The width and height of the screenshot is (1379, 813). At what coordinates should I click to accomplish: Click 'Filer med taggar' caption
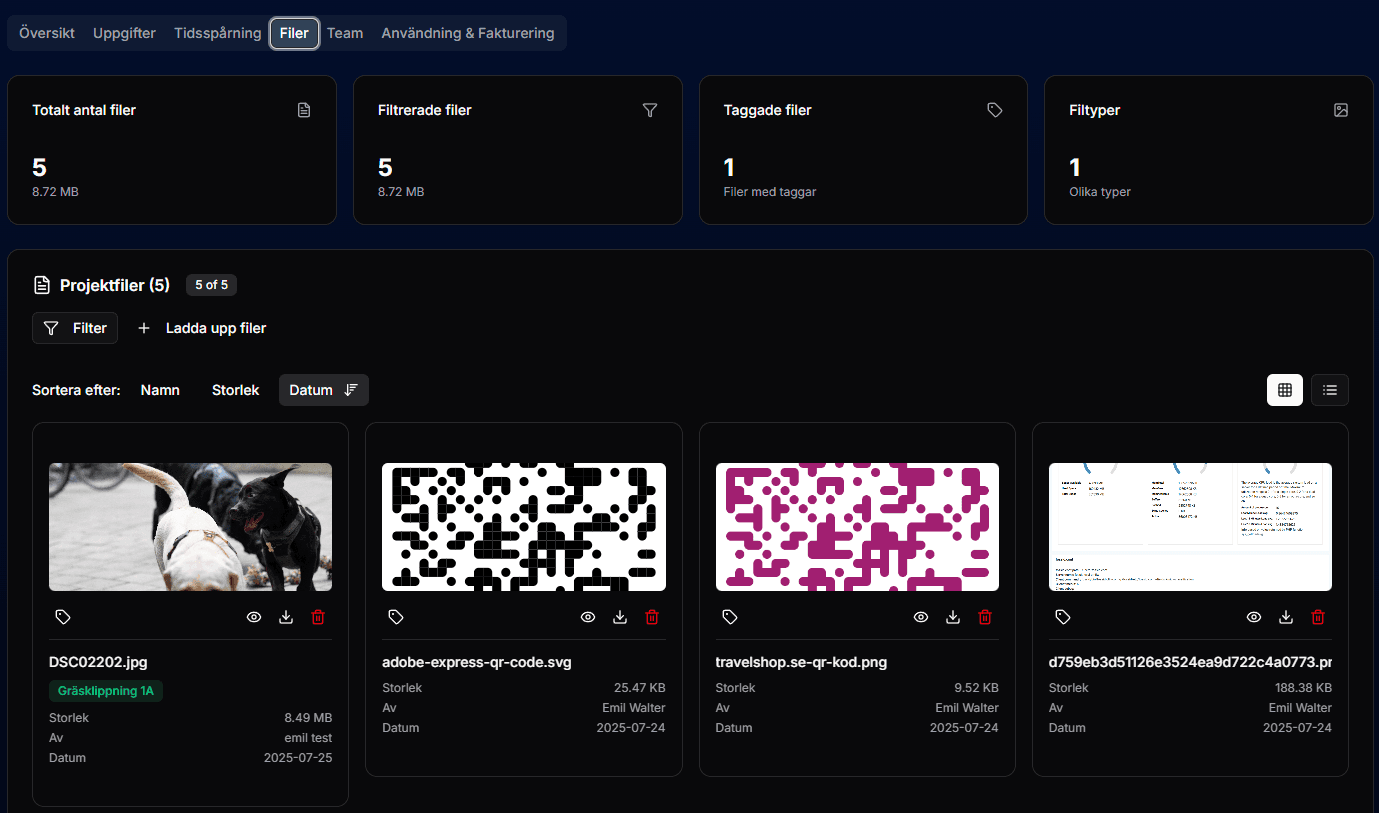770,192
